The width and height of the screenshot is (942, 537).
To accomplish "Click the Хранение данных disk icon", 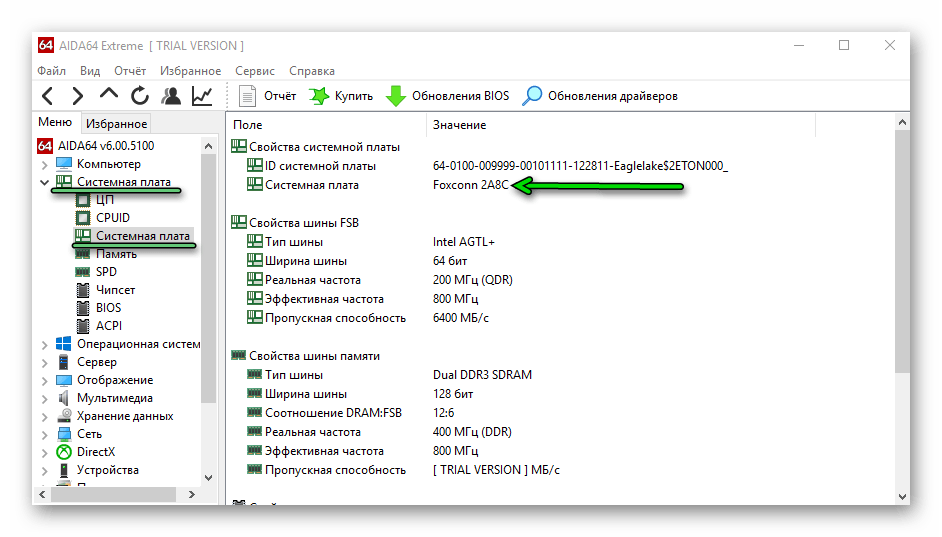I will pos(64,416).
